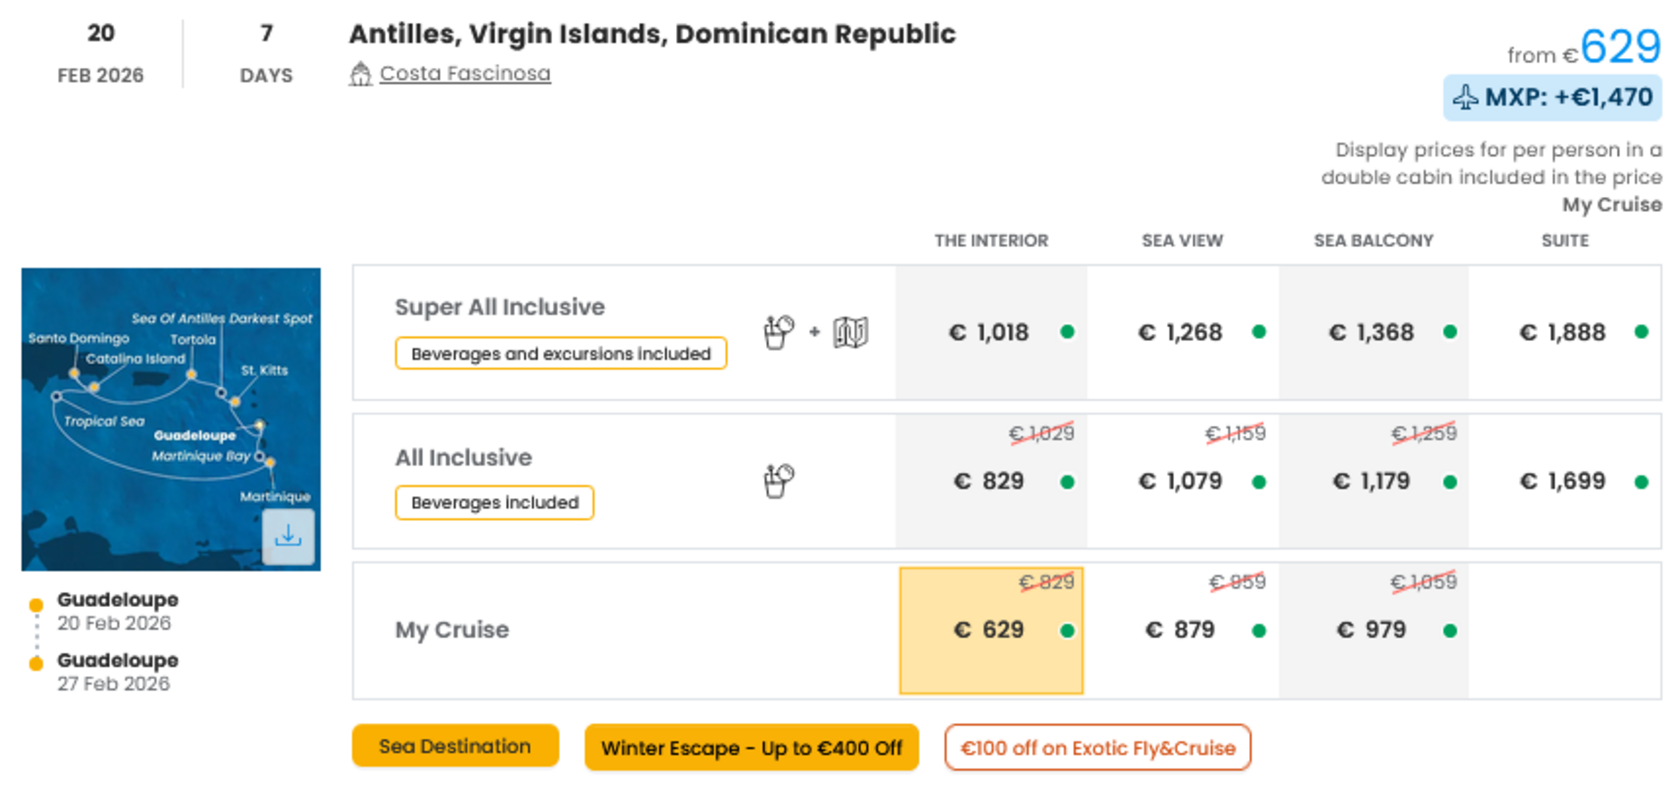Select Super All Inclusive Suite € 1,888

tap(1565, 332)
